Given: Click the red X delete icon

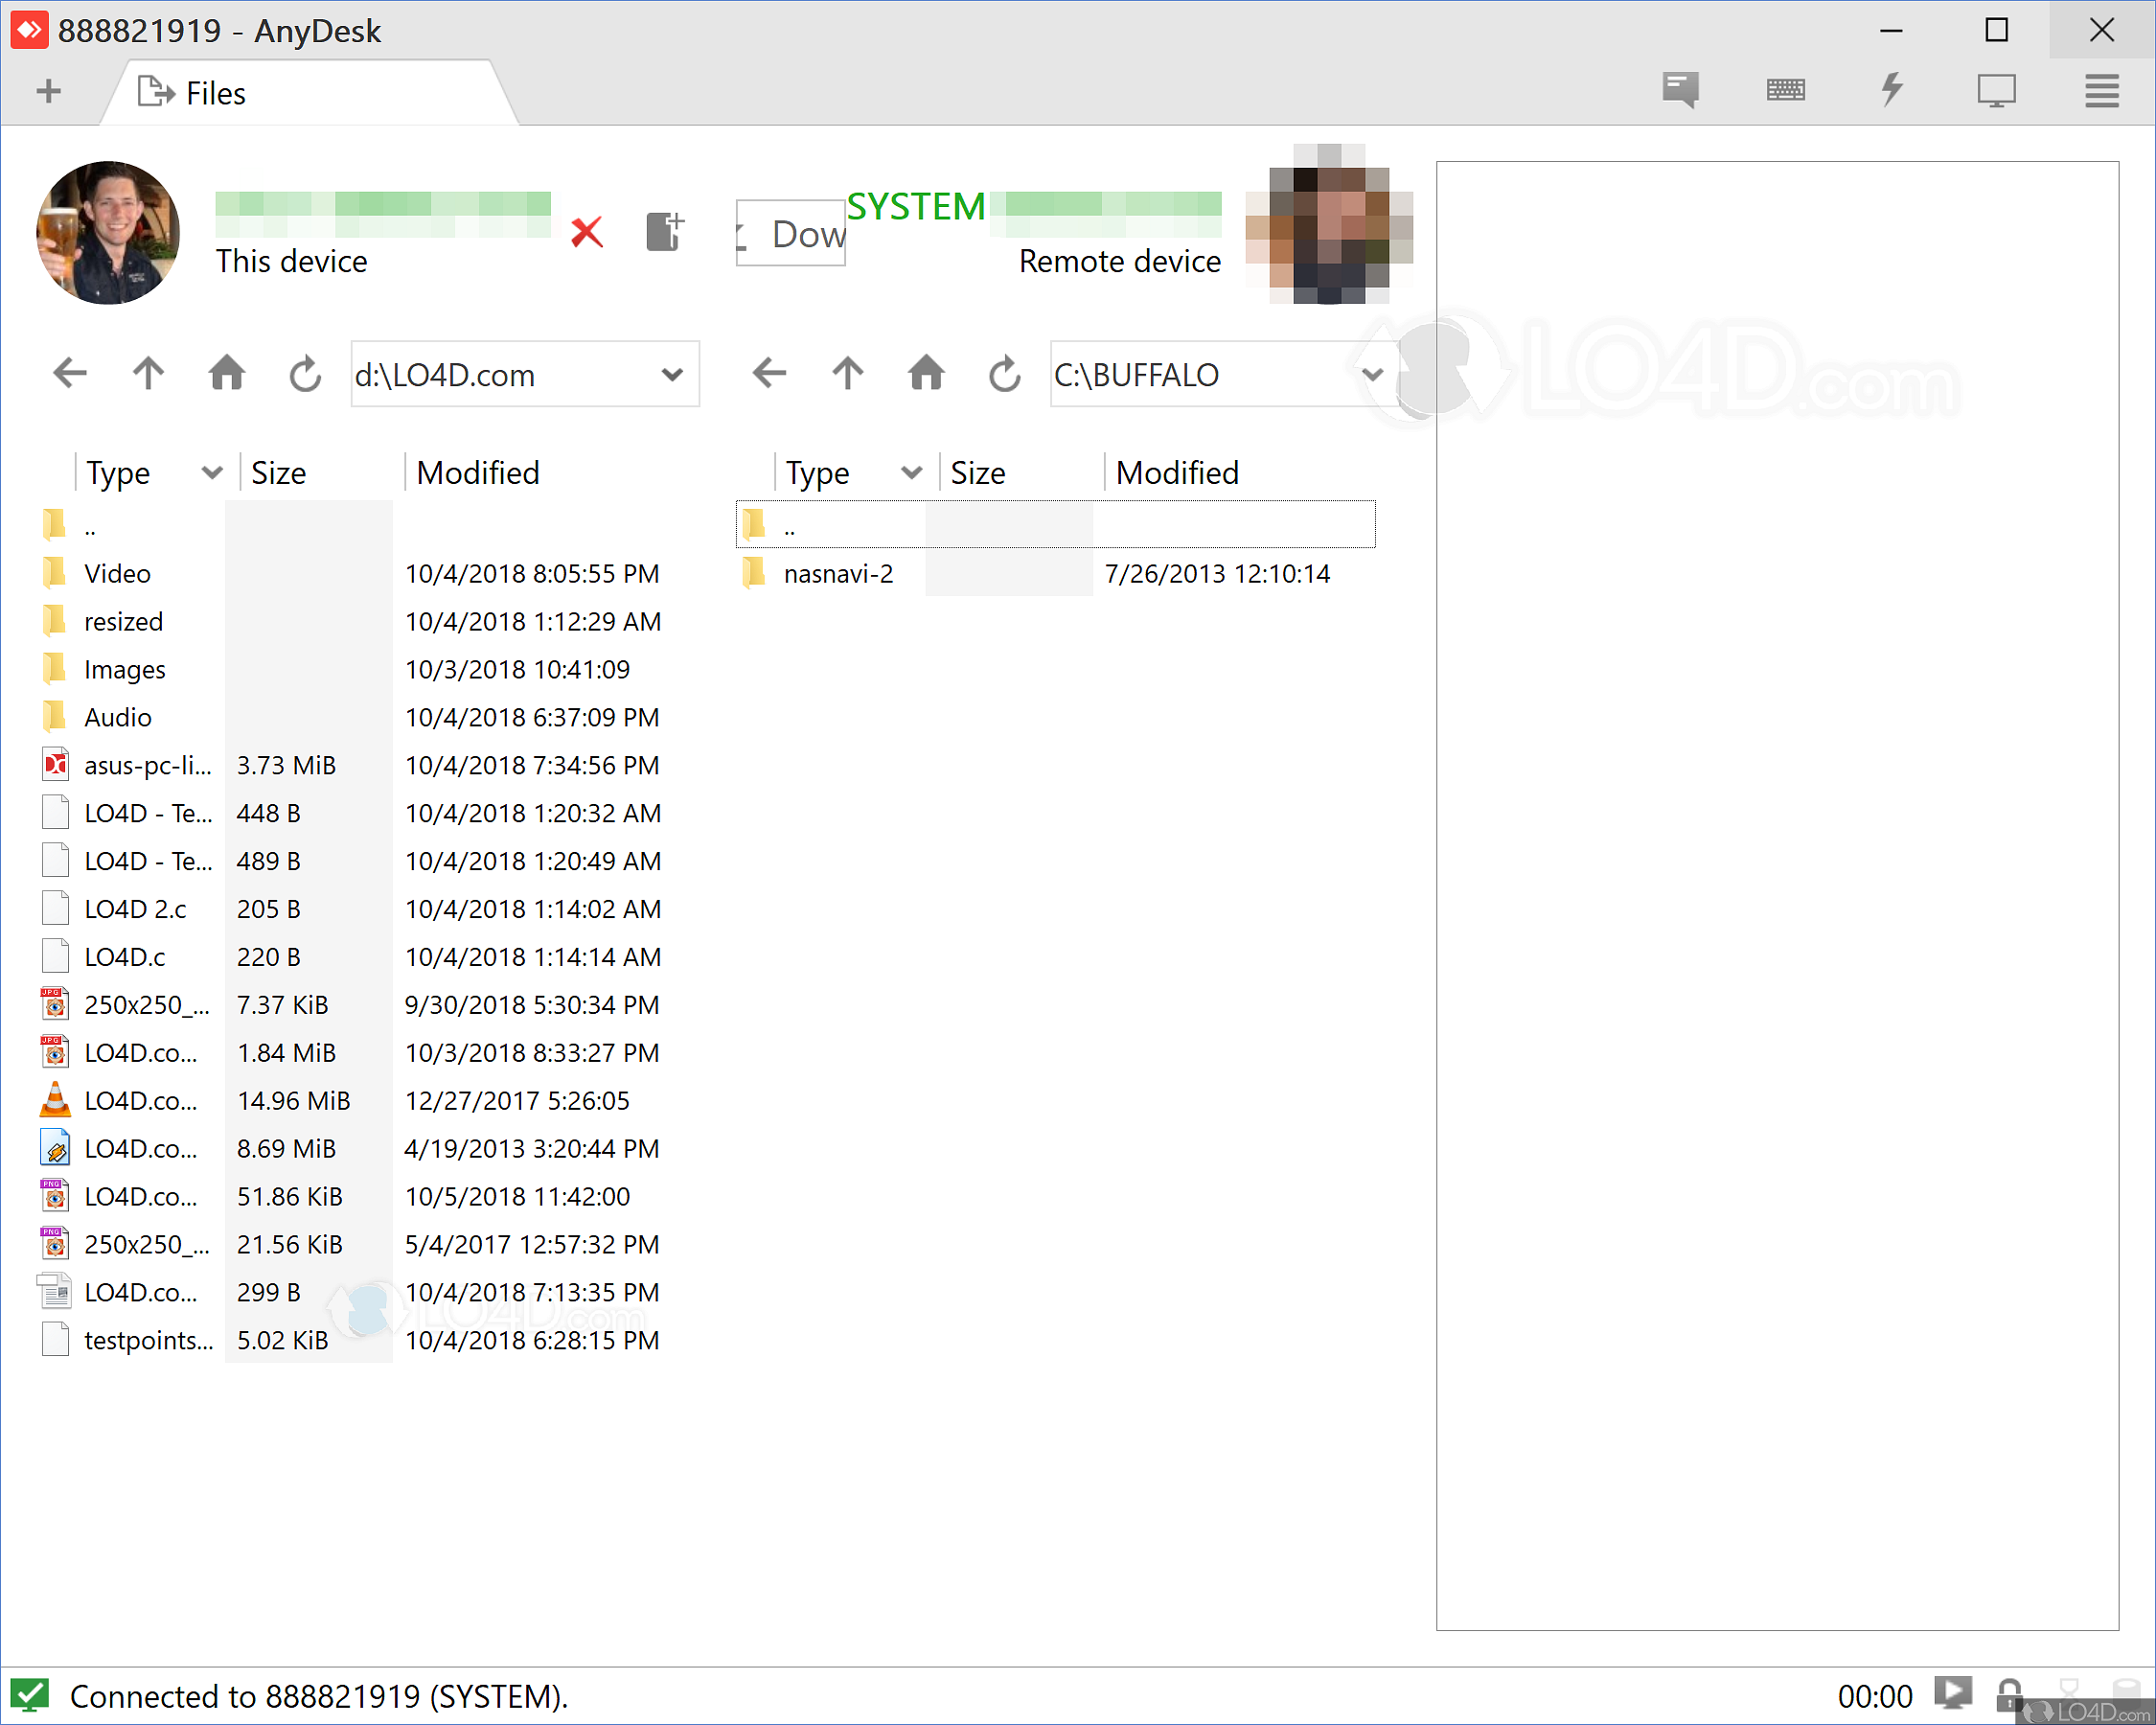Looking at the screenshot, I should pos(587,233).
